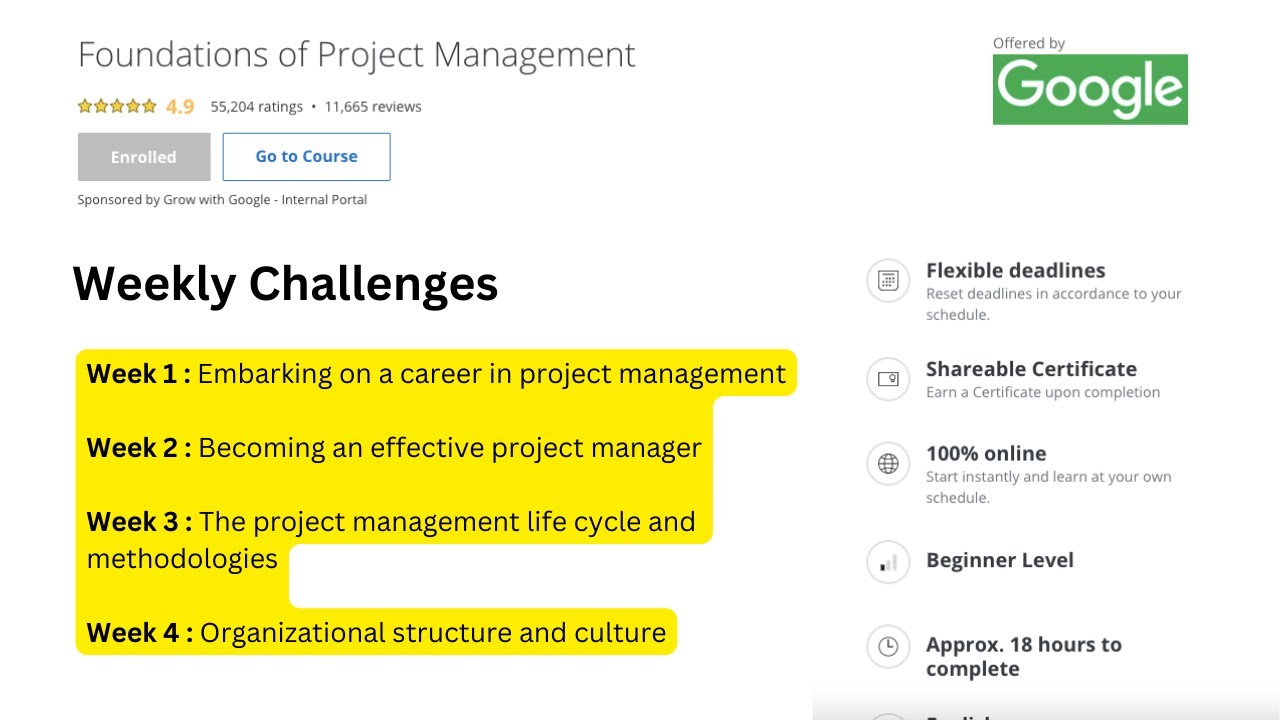Open the 55,204 ratings link

click(x=256, y=107)
